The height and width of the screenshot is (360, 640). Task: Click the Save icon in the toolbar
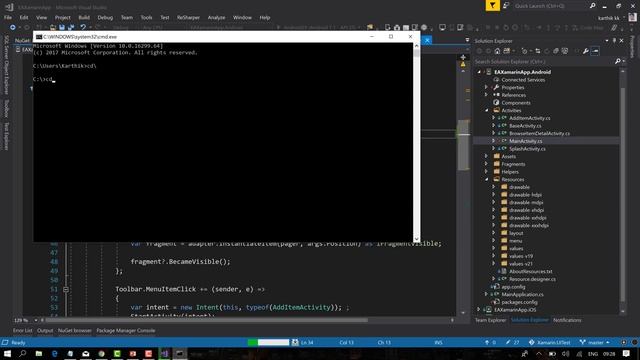(x=62, y=27)
